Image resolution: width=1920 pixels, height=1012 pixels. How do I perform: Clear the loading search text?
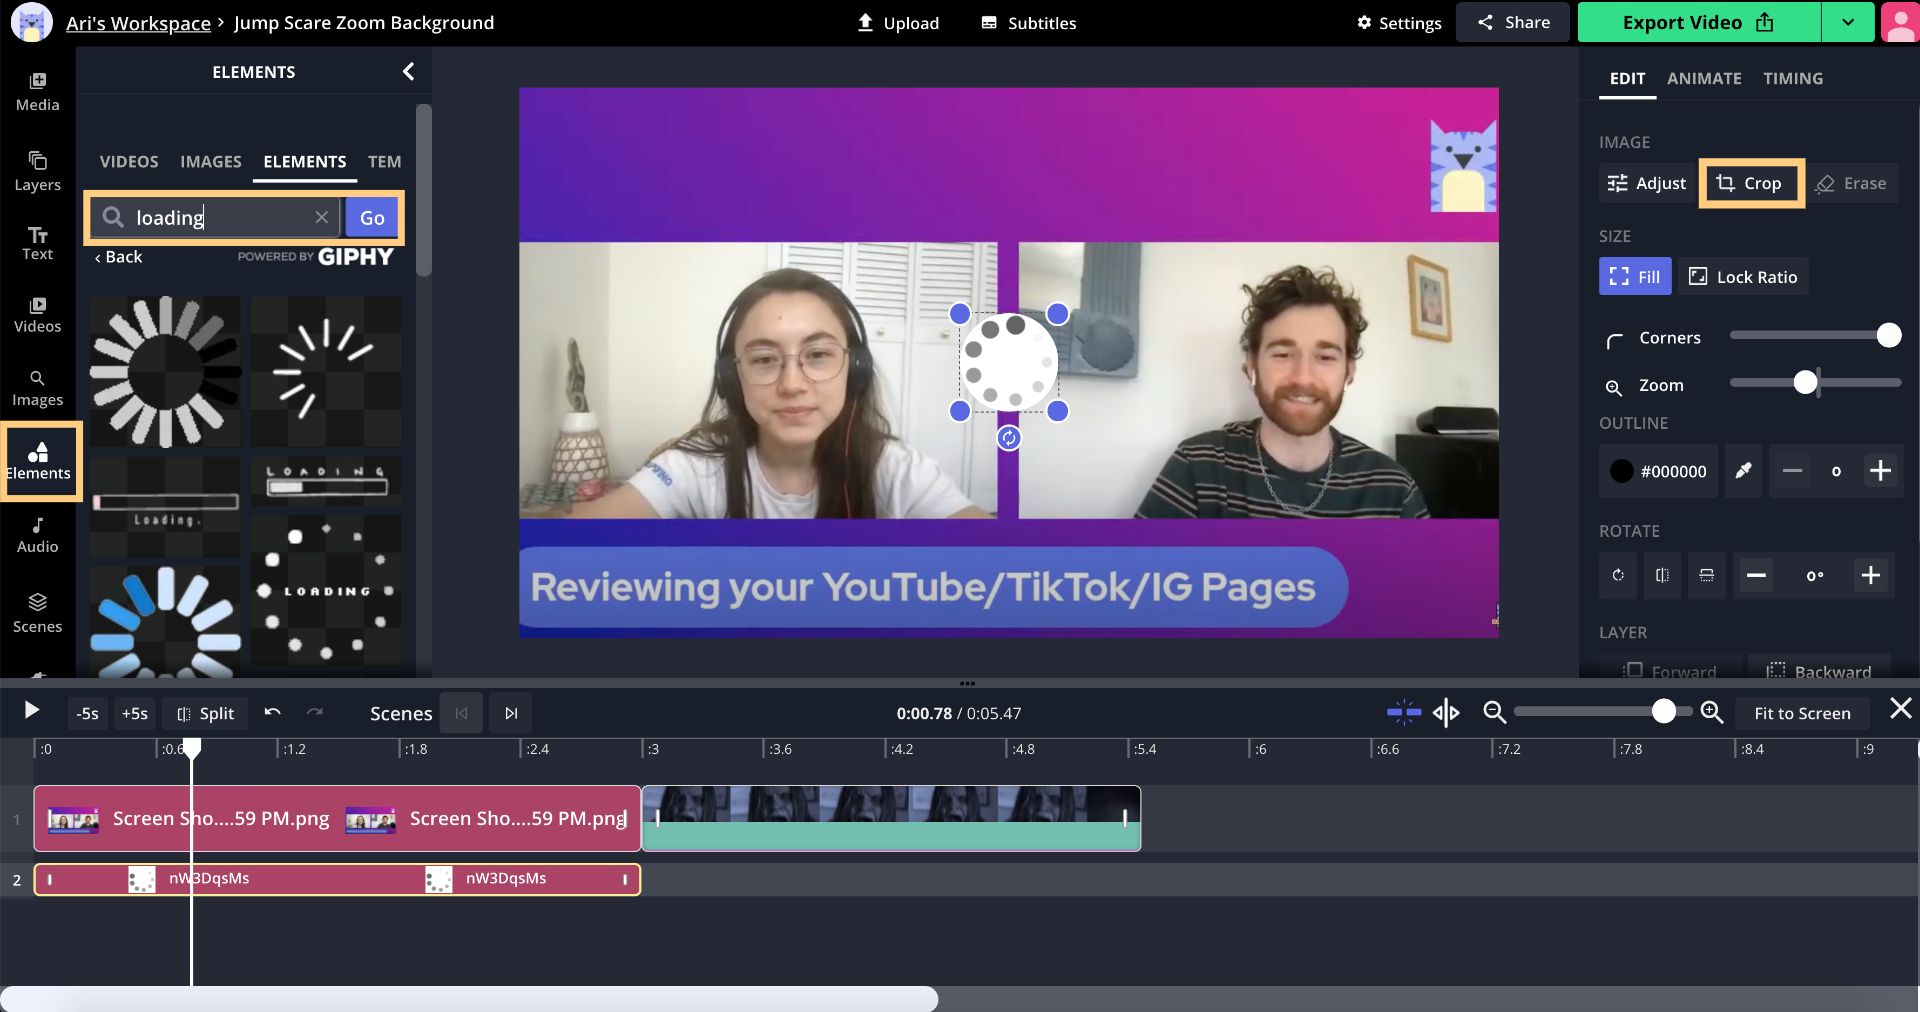coord(321,217)
